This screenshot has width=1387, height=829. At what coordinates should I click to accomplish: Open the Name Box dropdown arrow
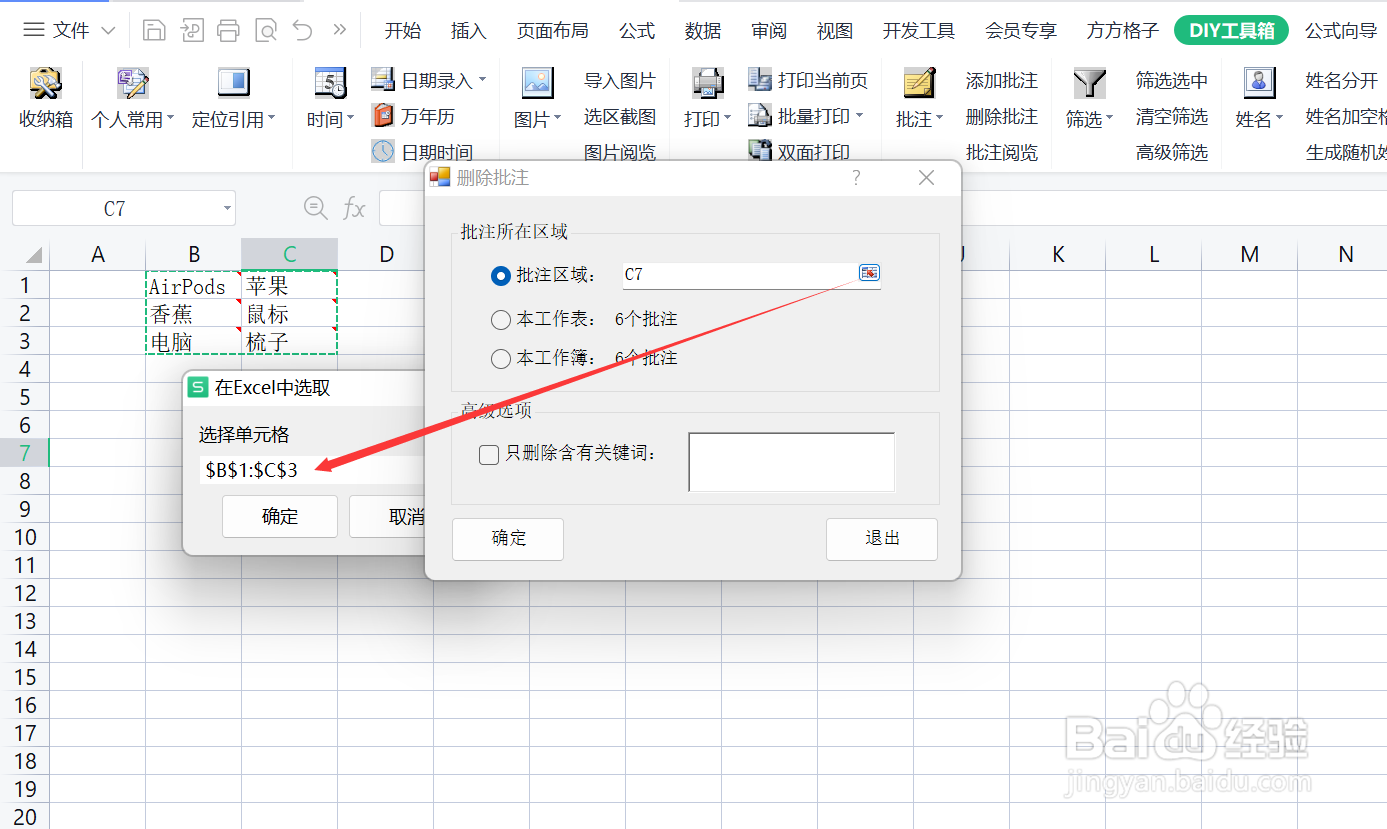click(x=228, y=209)
